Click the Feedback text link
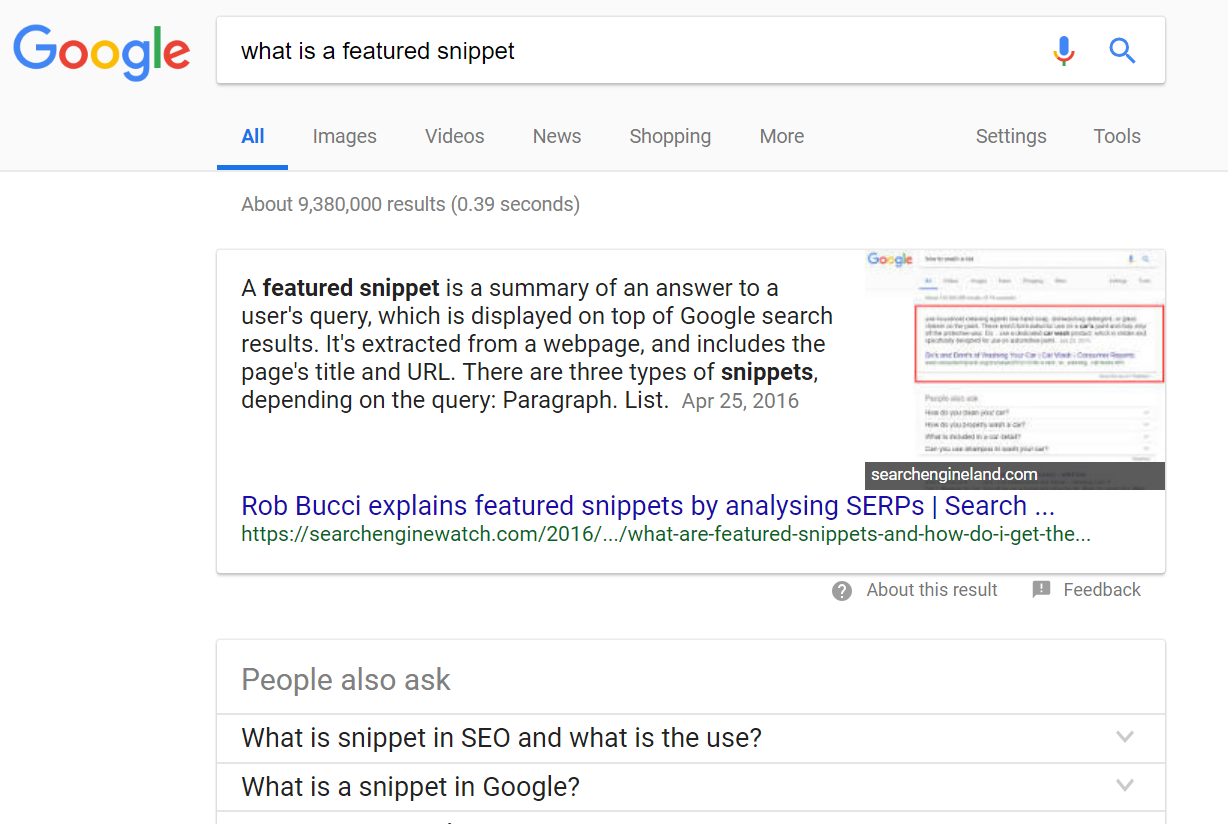1228x824 pixels. coord(1102,590)
